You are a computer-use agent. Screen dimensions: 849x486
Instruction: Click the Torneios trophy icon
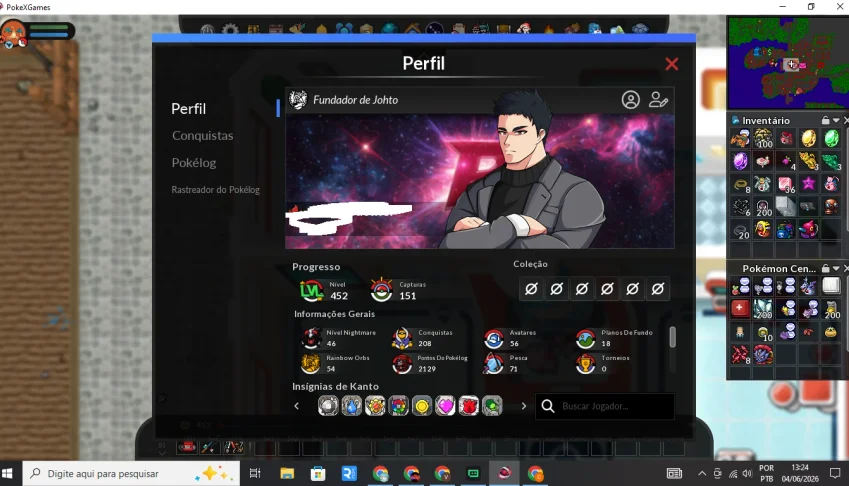pyautogui.click(x=585, y=363)
